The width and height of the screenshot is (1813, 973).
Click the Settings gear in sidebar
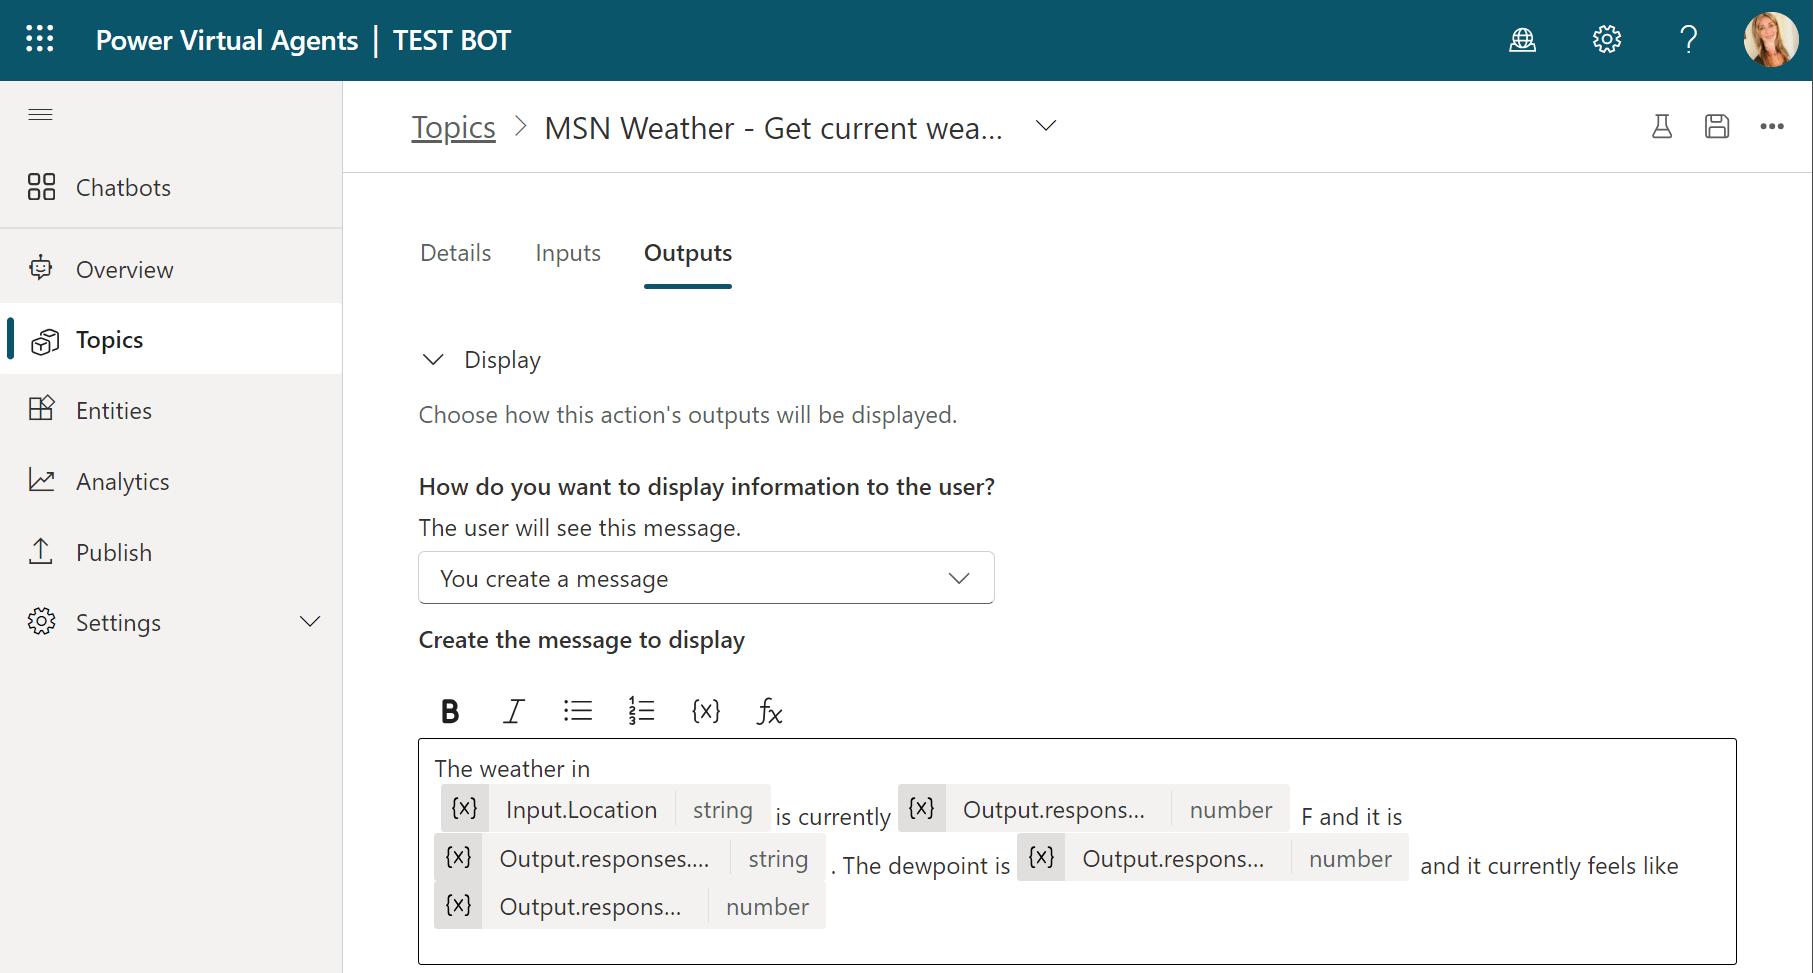(x=41, y=621)
